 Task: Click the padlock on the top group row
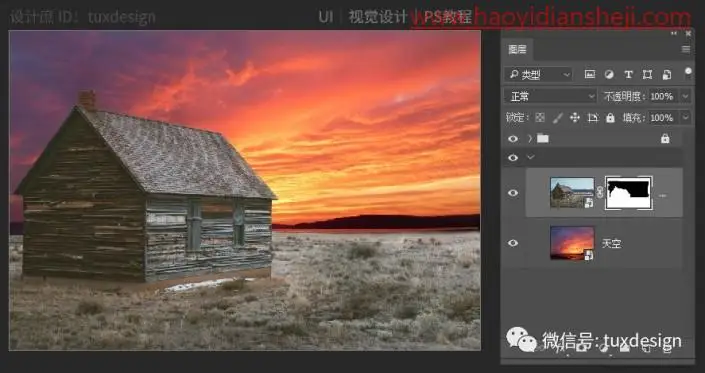point(665,139)
